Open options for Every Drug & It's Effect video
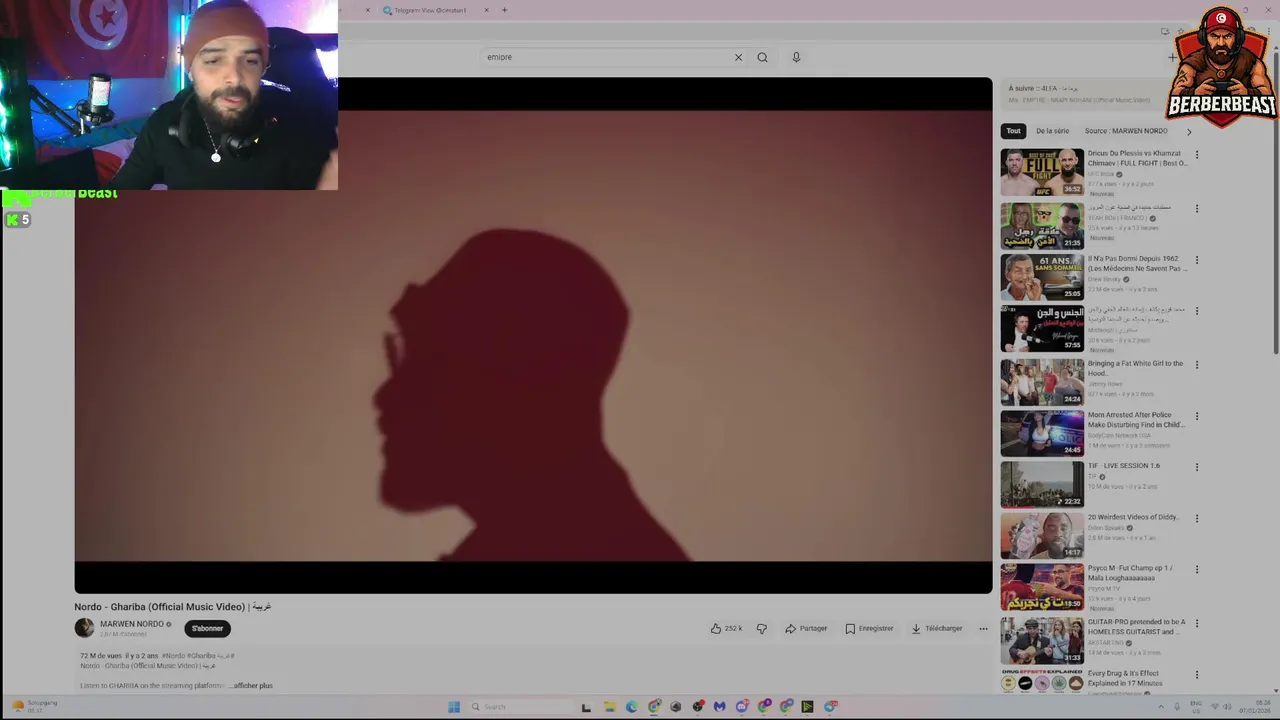1280x720 pixels. tap(1197, 675)
